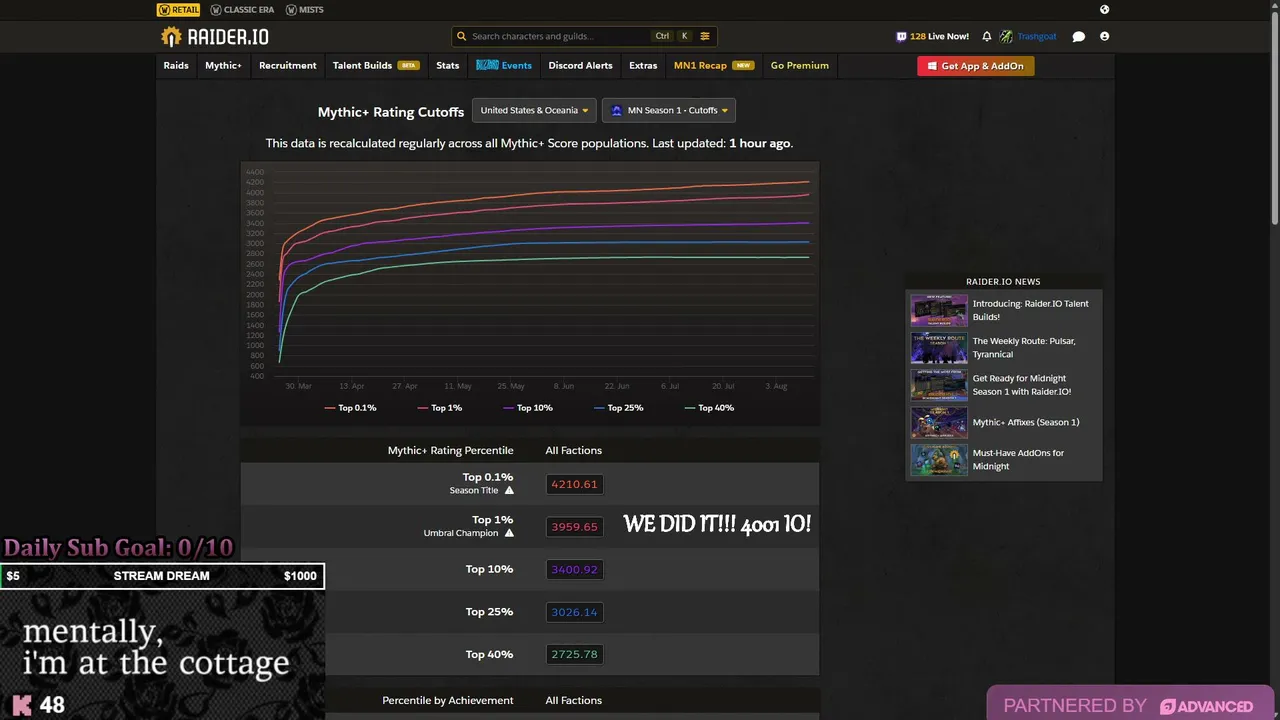Open the Raider.IO home logo

coord(214,37)
